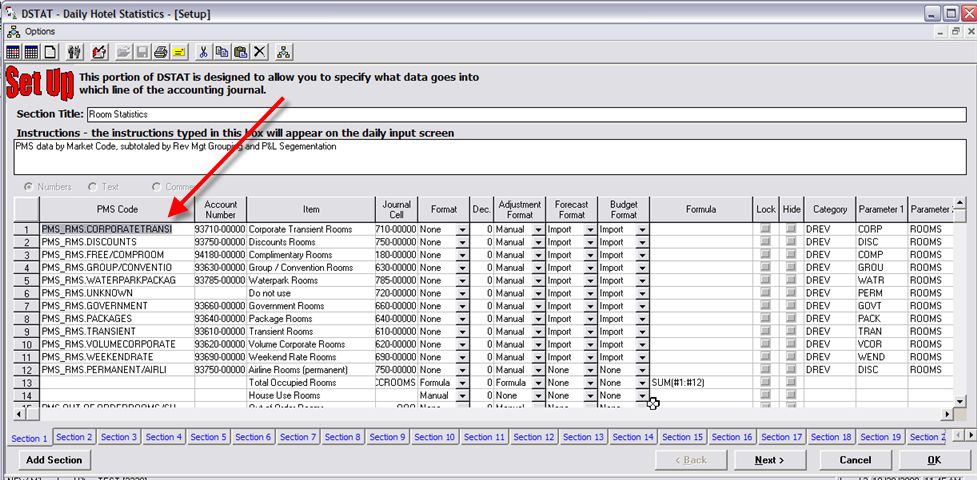Screen dimensions: 977x480
Task: Click the grid vertical scrollbar down arrow
Action: (960, 401)
